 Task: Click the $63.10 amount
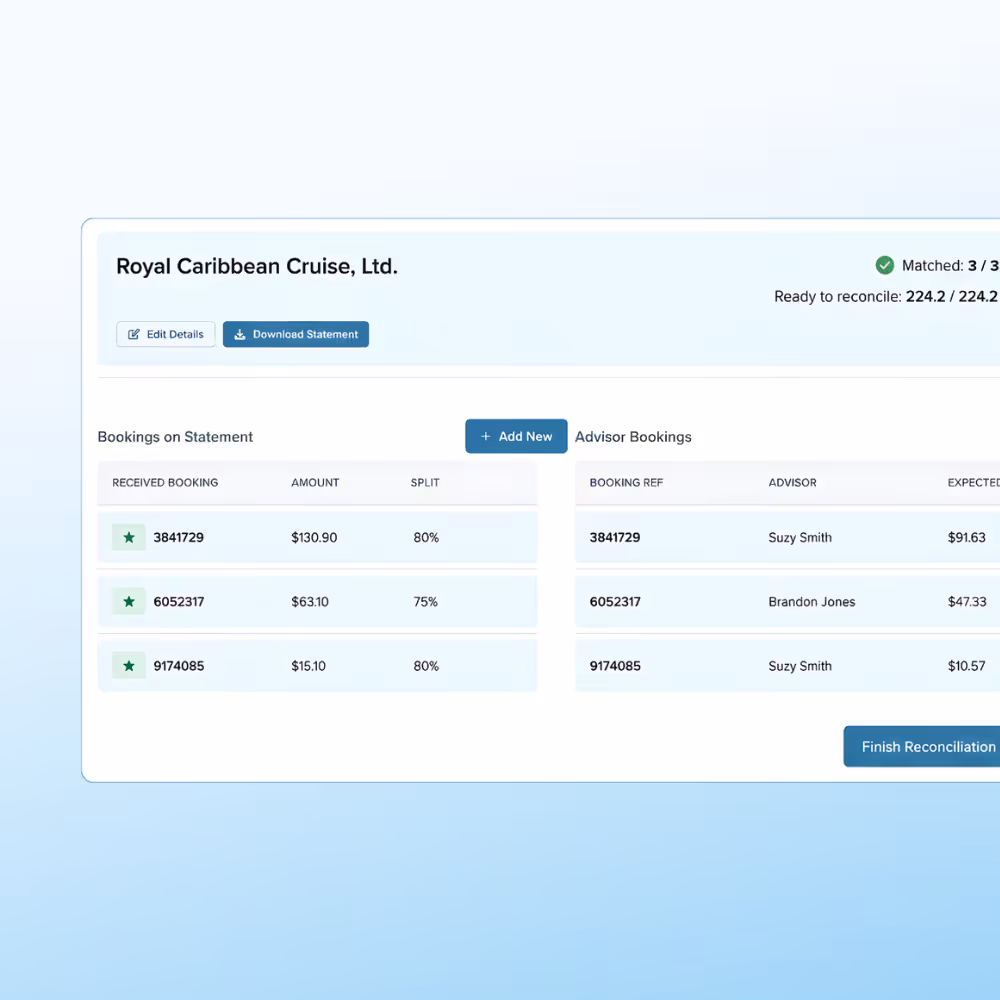tap(310, 601)
